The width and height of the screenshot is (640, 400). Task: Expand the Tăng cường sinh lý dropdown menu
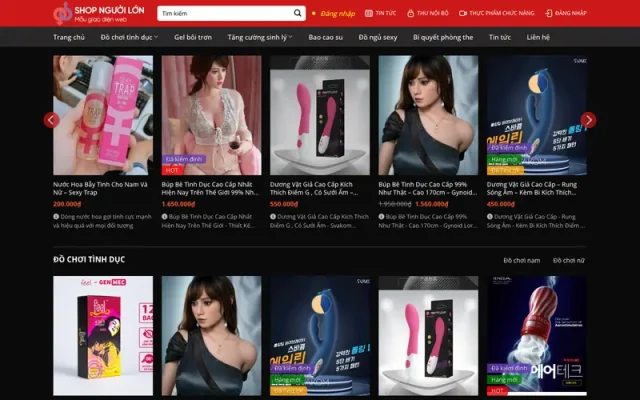point(260,37)
